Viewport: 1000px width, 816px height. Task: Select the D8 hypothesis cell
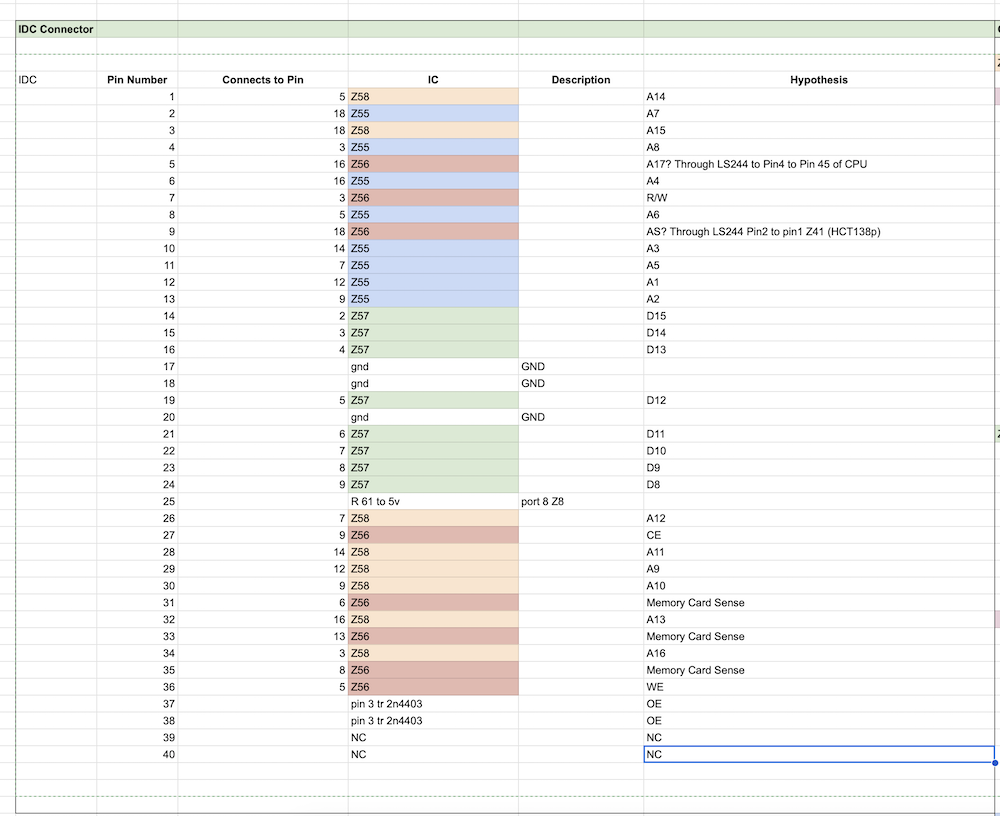tap(819, 485)
